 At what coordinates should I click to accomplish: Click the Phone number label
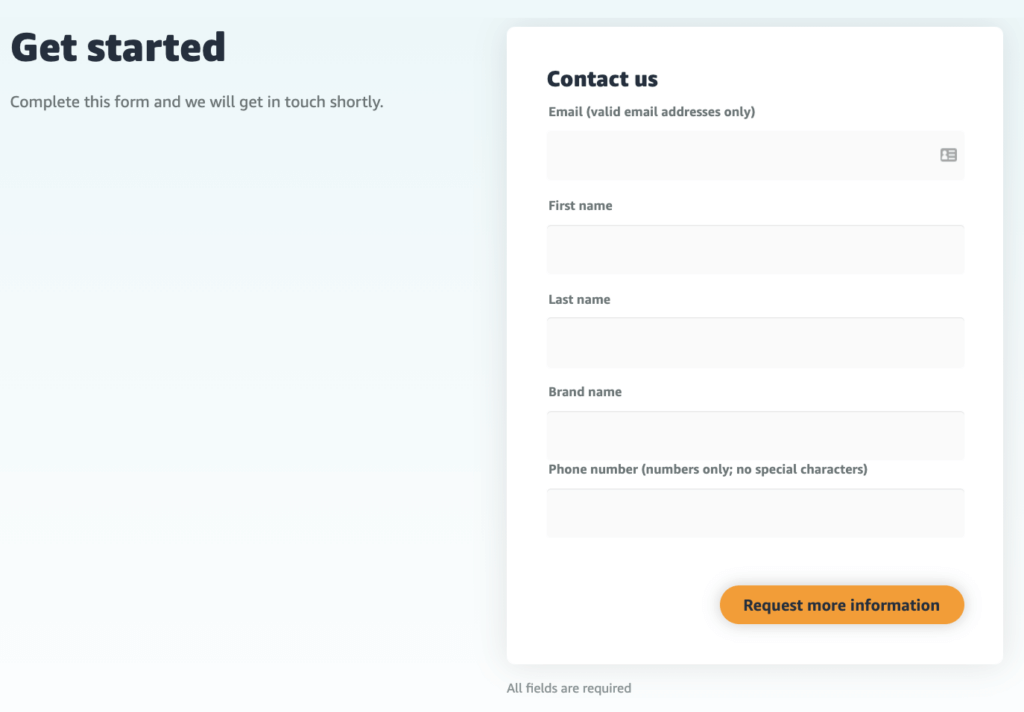707,469
